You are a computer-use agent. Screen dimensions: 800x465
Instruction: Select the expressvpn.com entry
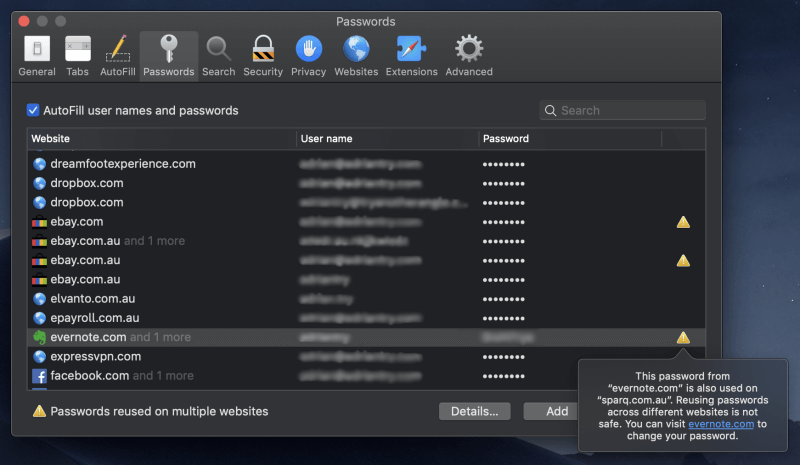pos(366,357)
